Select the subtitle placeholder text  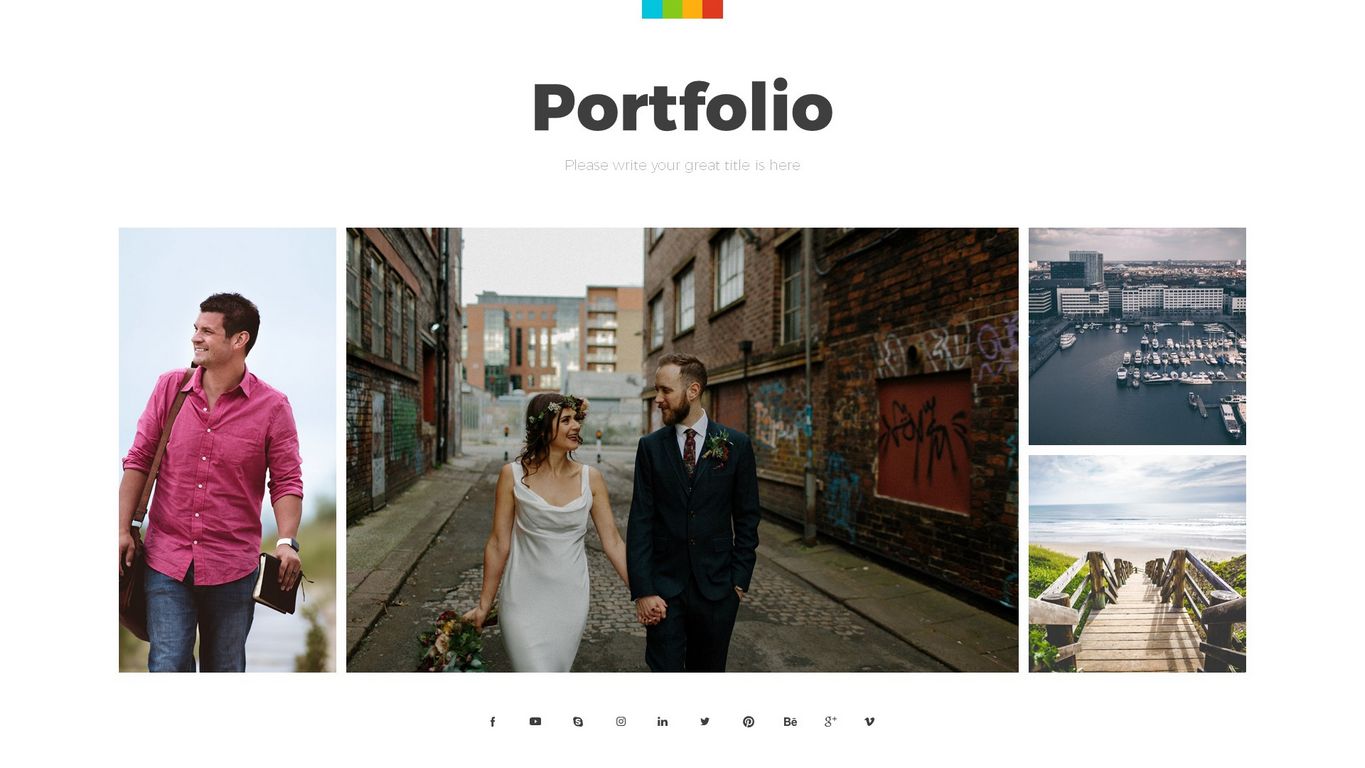[682, 165]
